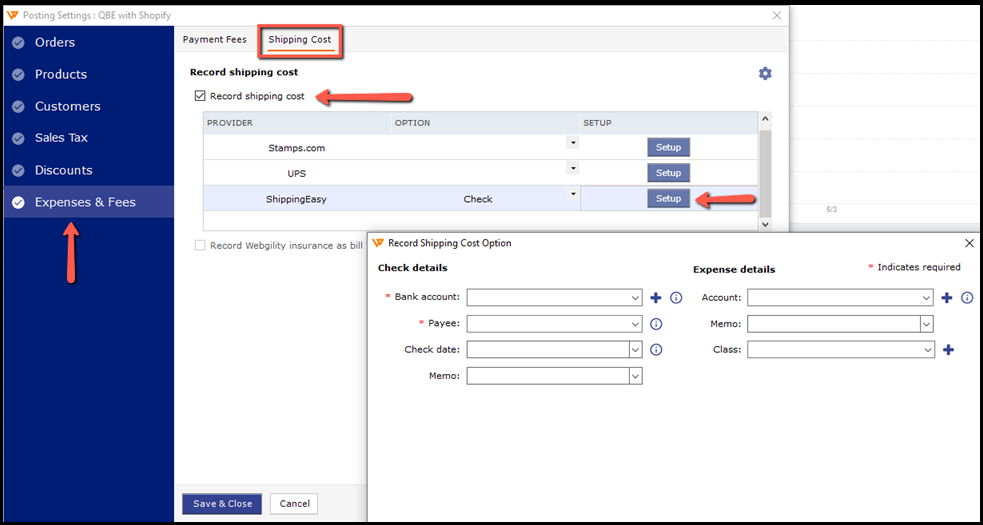This screenshot has height=525, width=983.
Task: Click info icon next to Payee
Action: coord(656,324)
